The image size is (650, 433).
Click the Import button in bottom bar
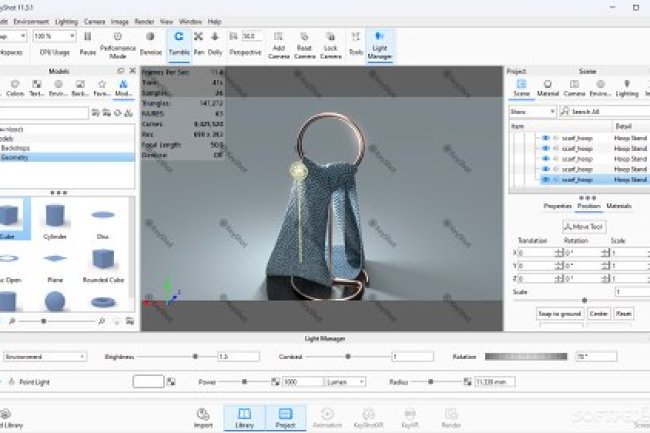point(203,416)
